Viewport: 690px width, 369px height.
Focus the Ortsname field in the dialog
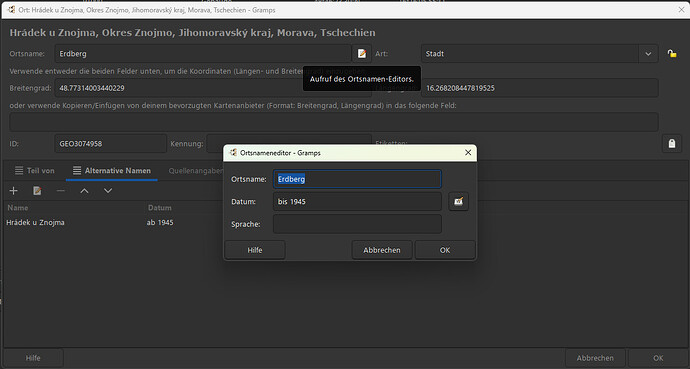coord(357,179)
